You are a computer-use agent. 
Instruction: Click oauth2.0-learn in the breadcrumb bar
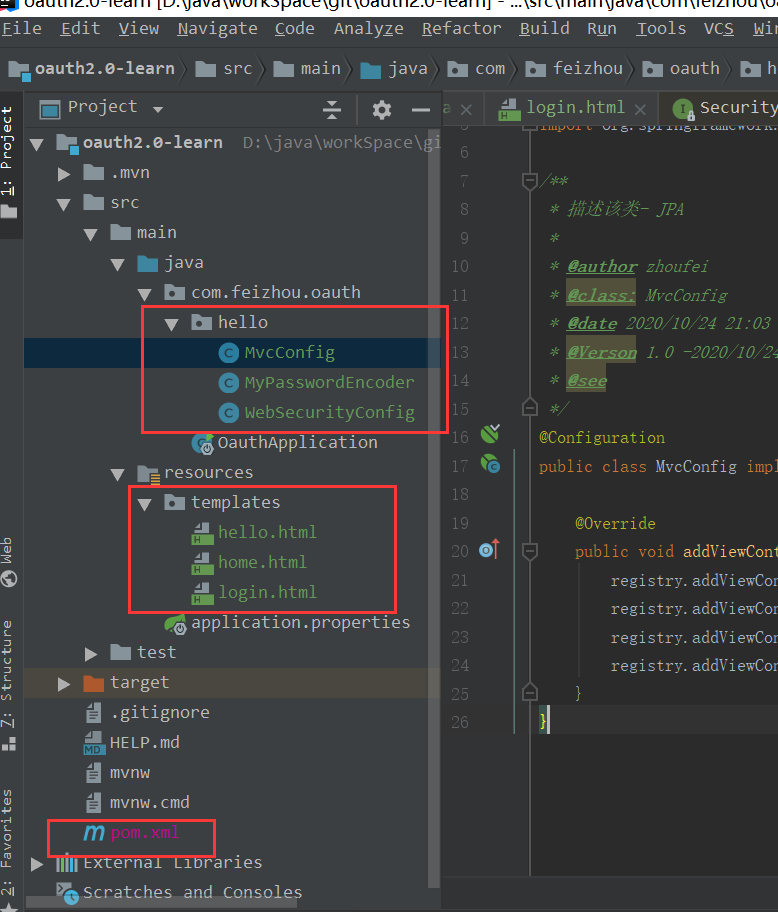coord(92,69)
